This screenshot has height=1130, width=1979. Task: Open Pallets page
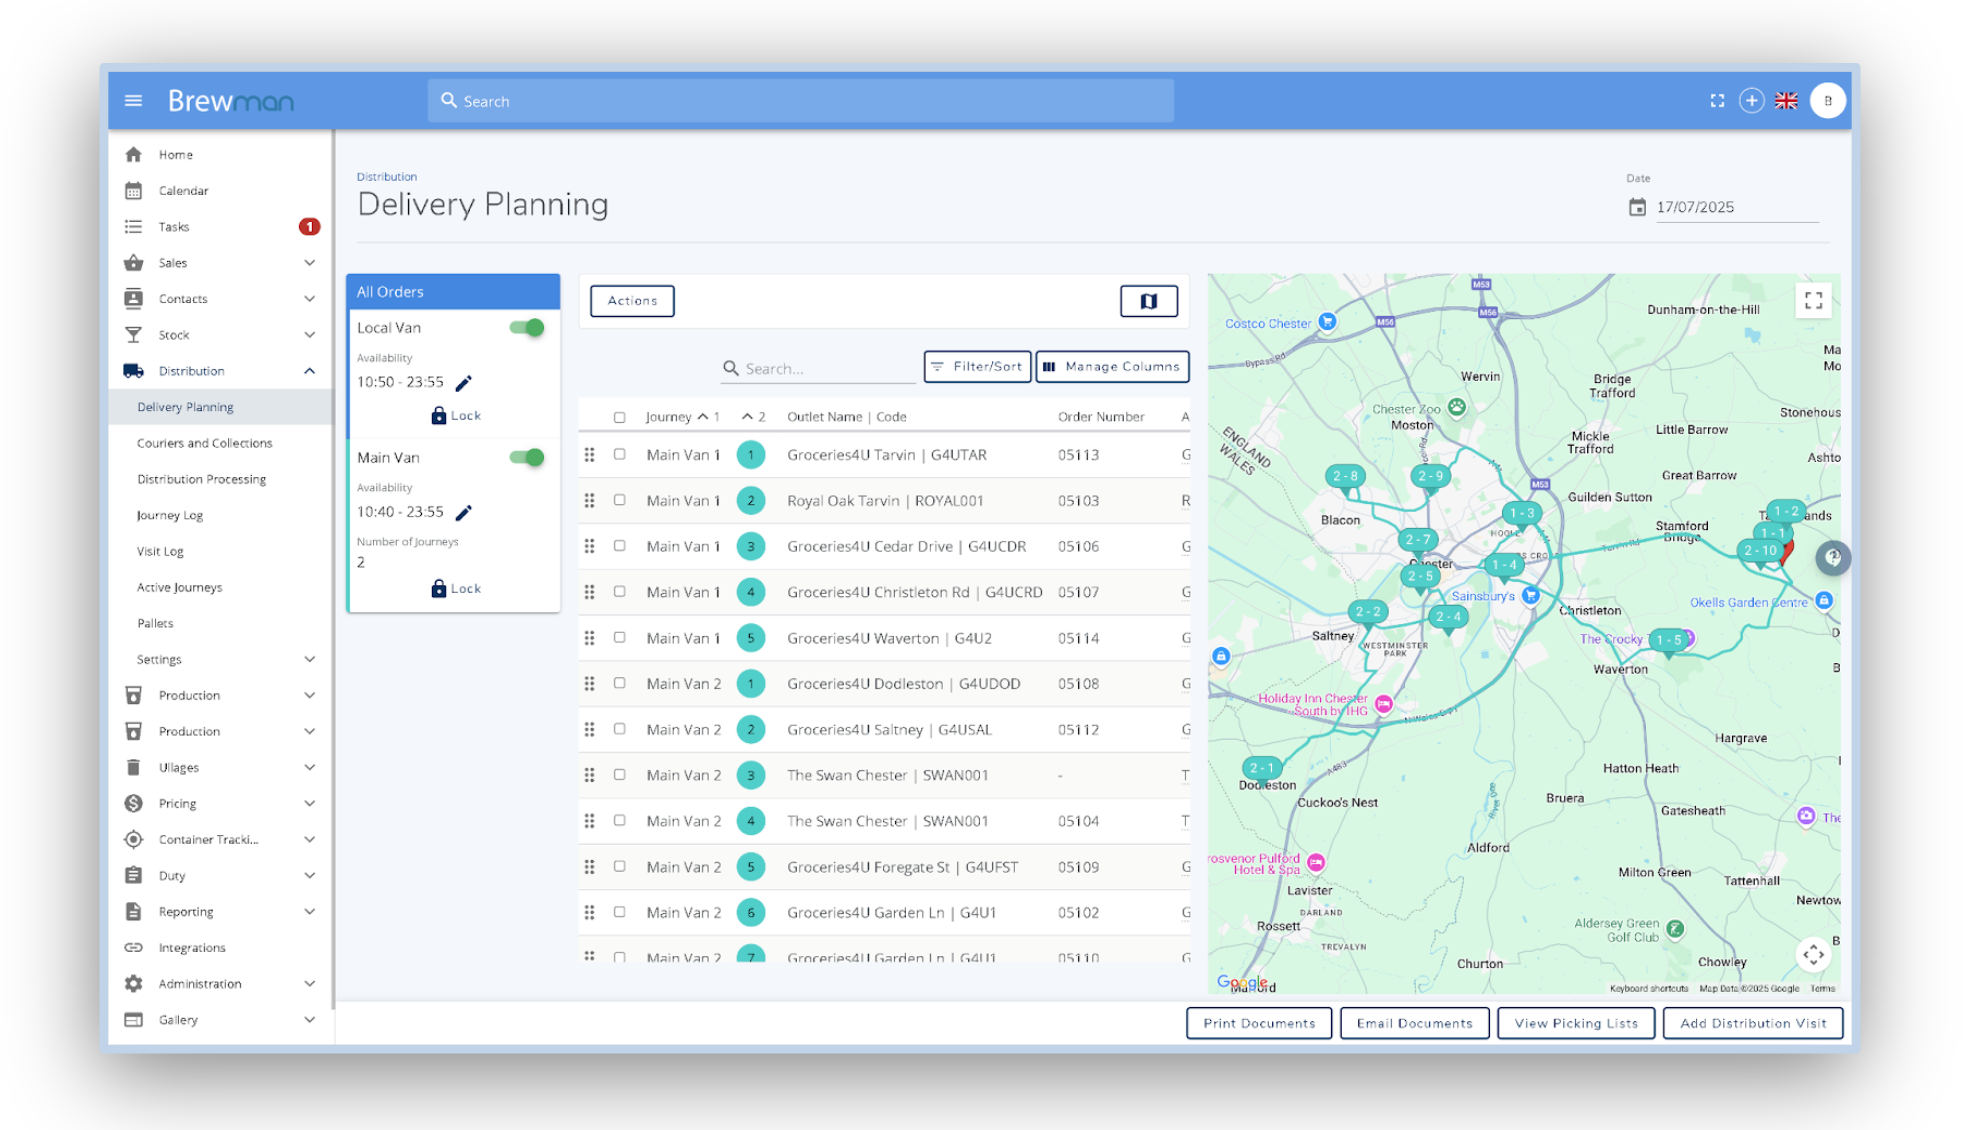[155, 624]
